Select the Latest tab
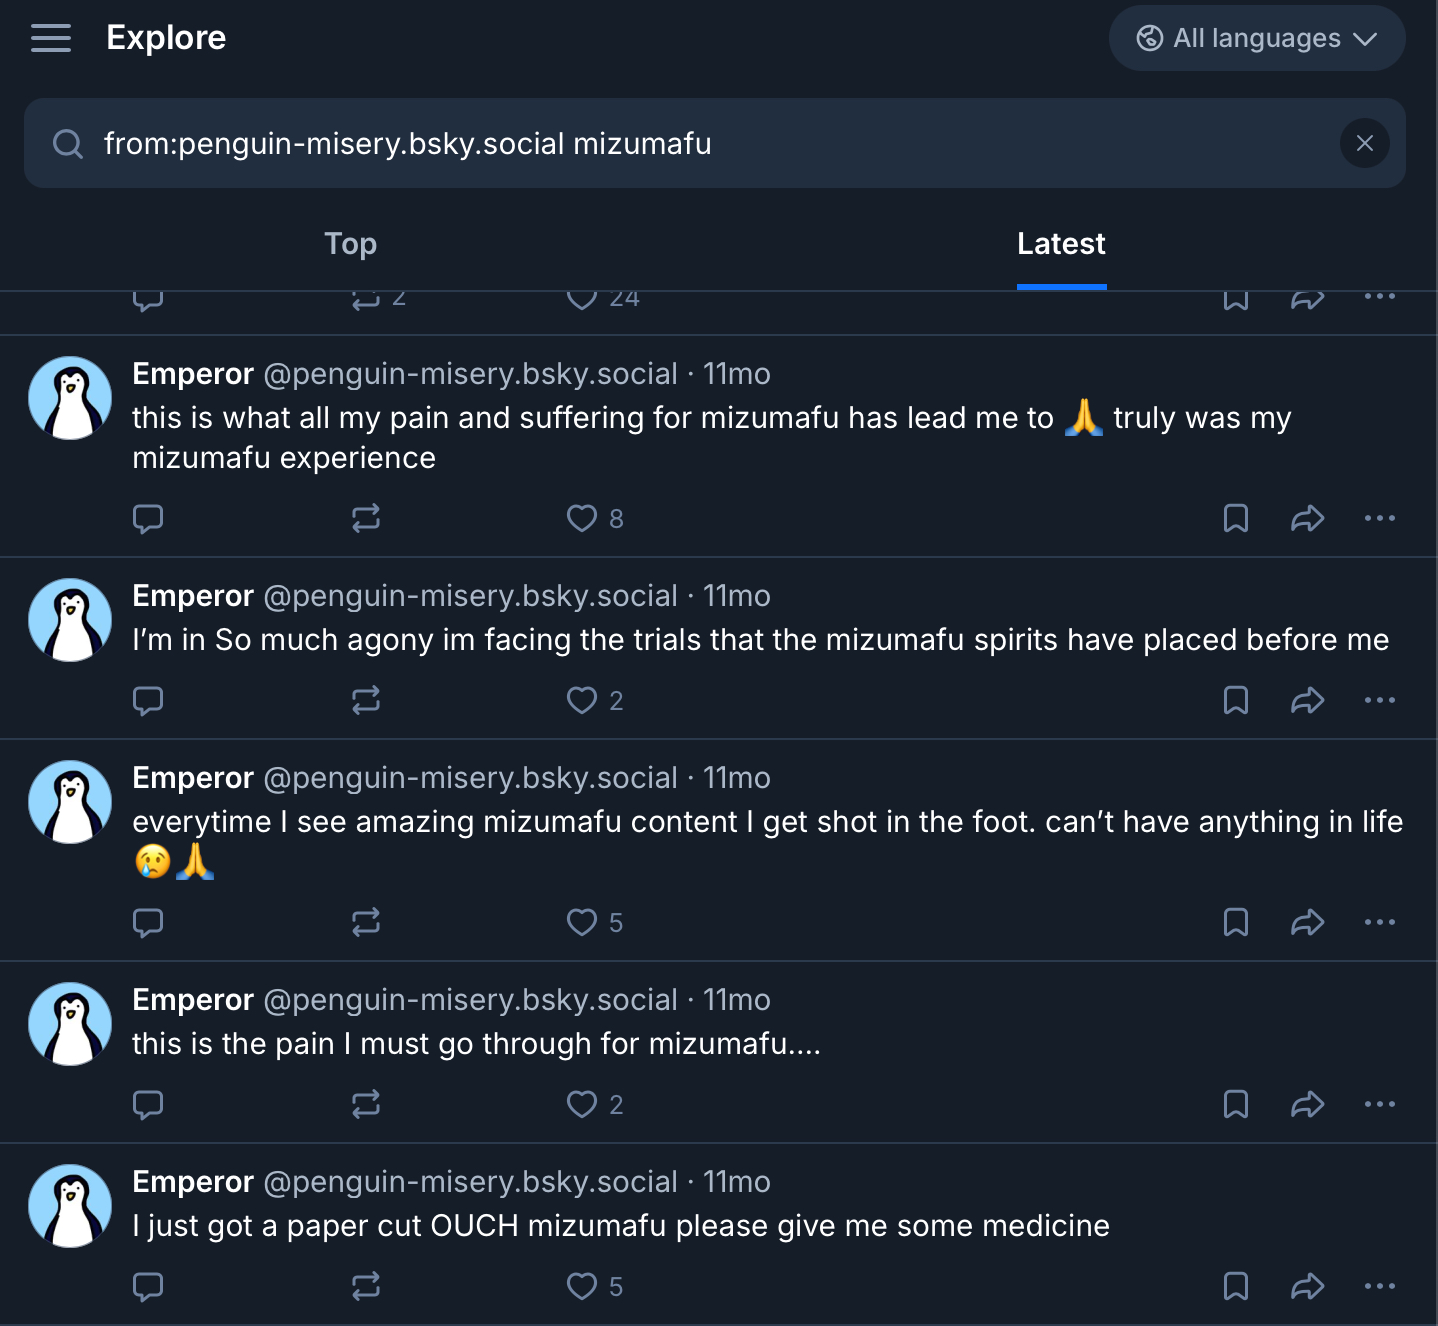Image resolution: width=1438 pixels, height=1326 pixels. click(1060, 244)
